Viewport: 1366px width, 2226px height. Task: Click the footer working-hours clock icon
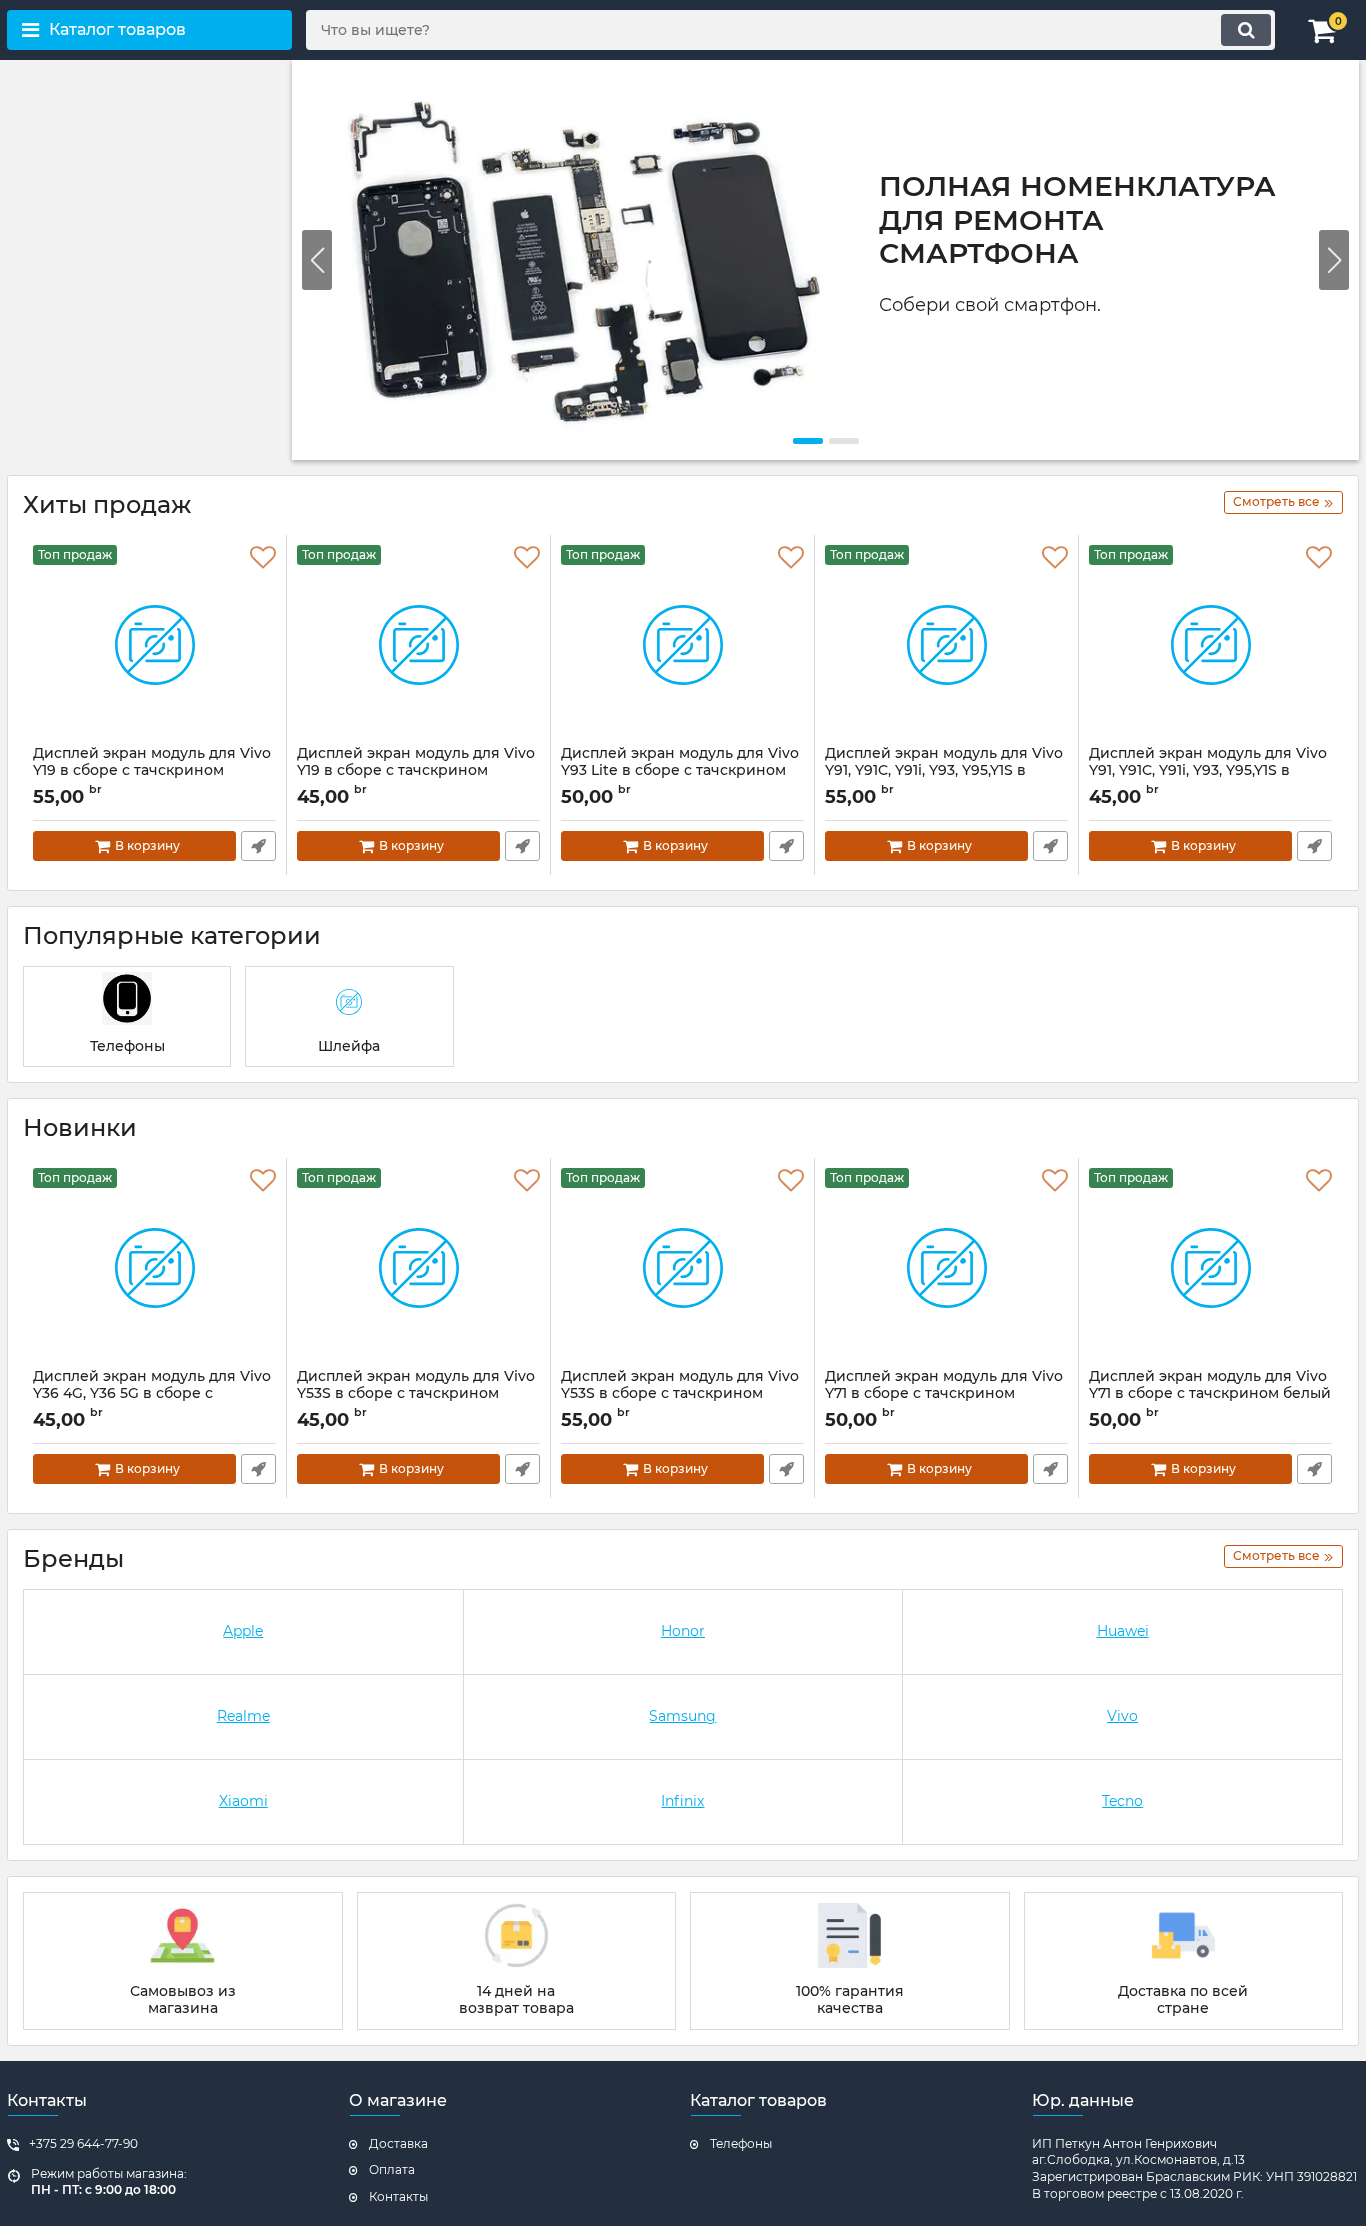(14, 2176)
